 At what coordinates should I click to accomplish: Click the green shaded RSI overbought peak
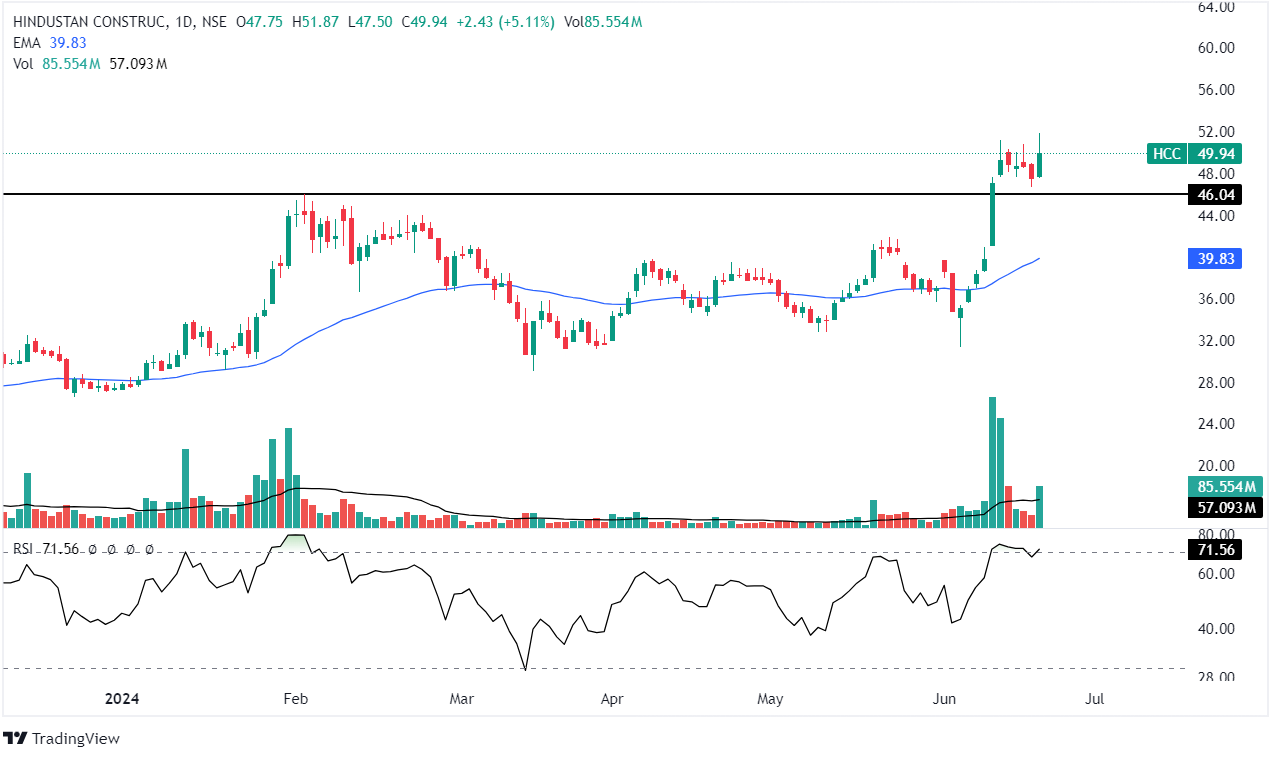click(x=295, y=541)
